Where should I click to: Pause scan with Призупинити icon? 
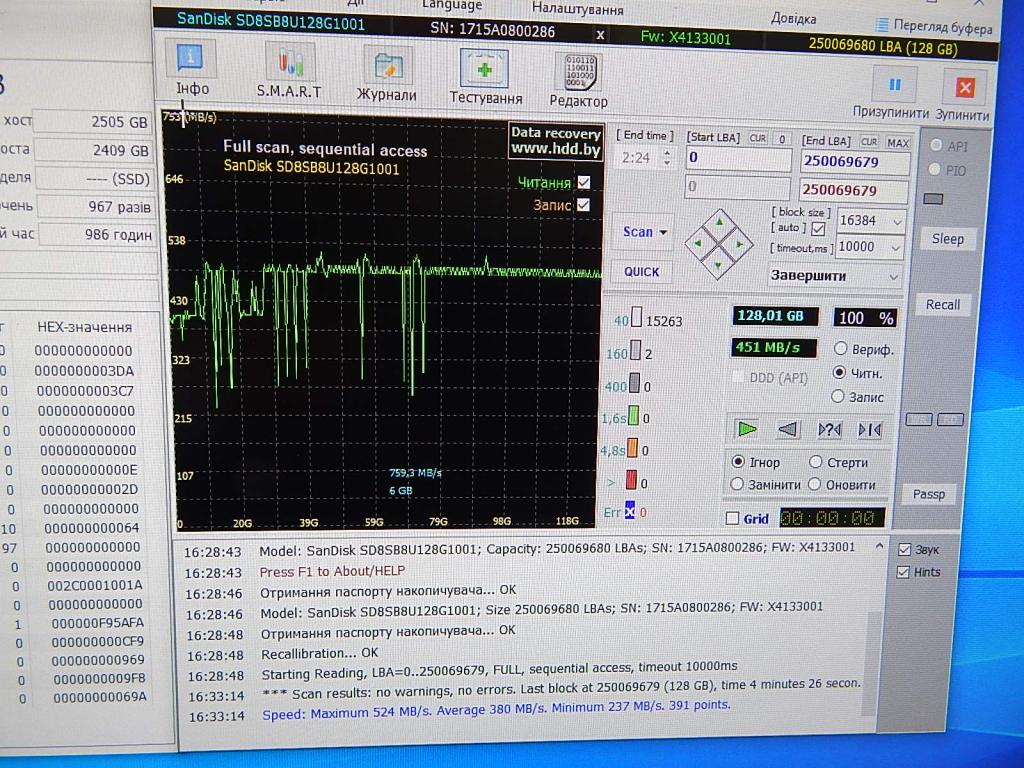click(x=894, y=84)
